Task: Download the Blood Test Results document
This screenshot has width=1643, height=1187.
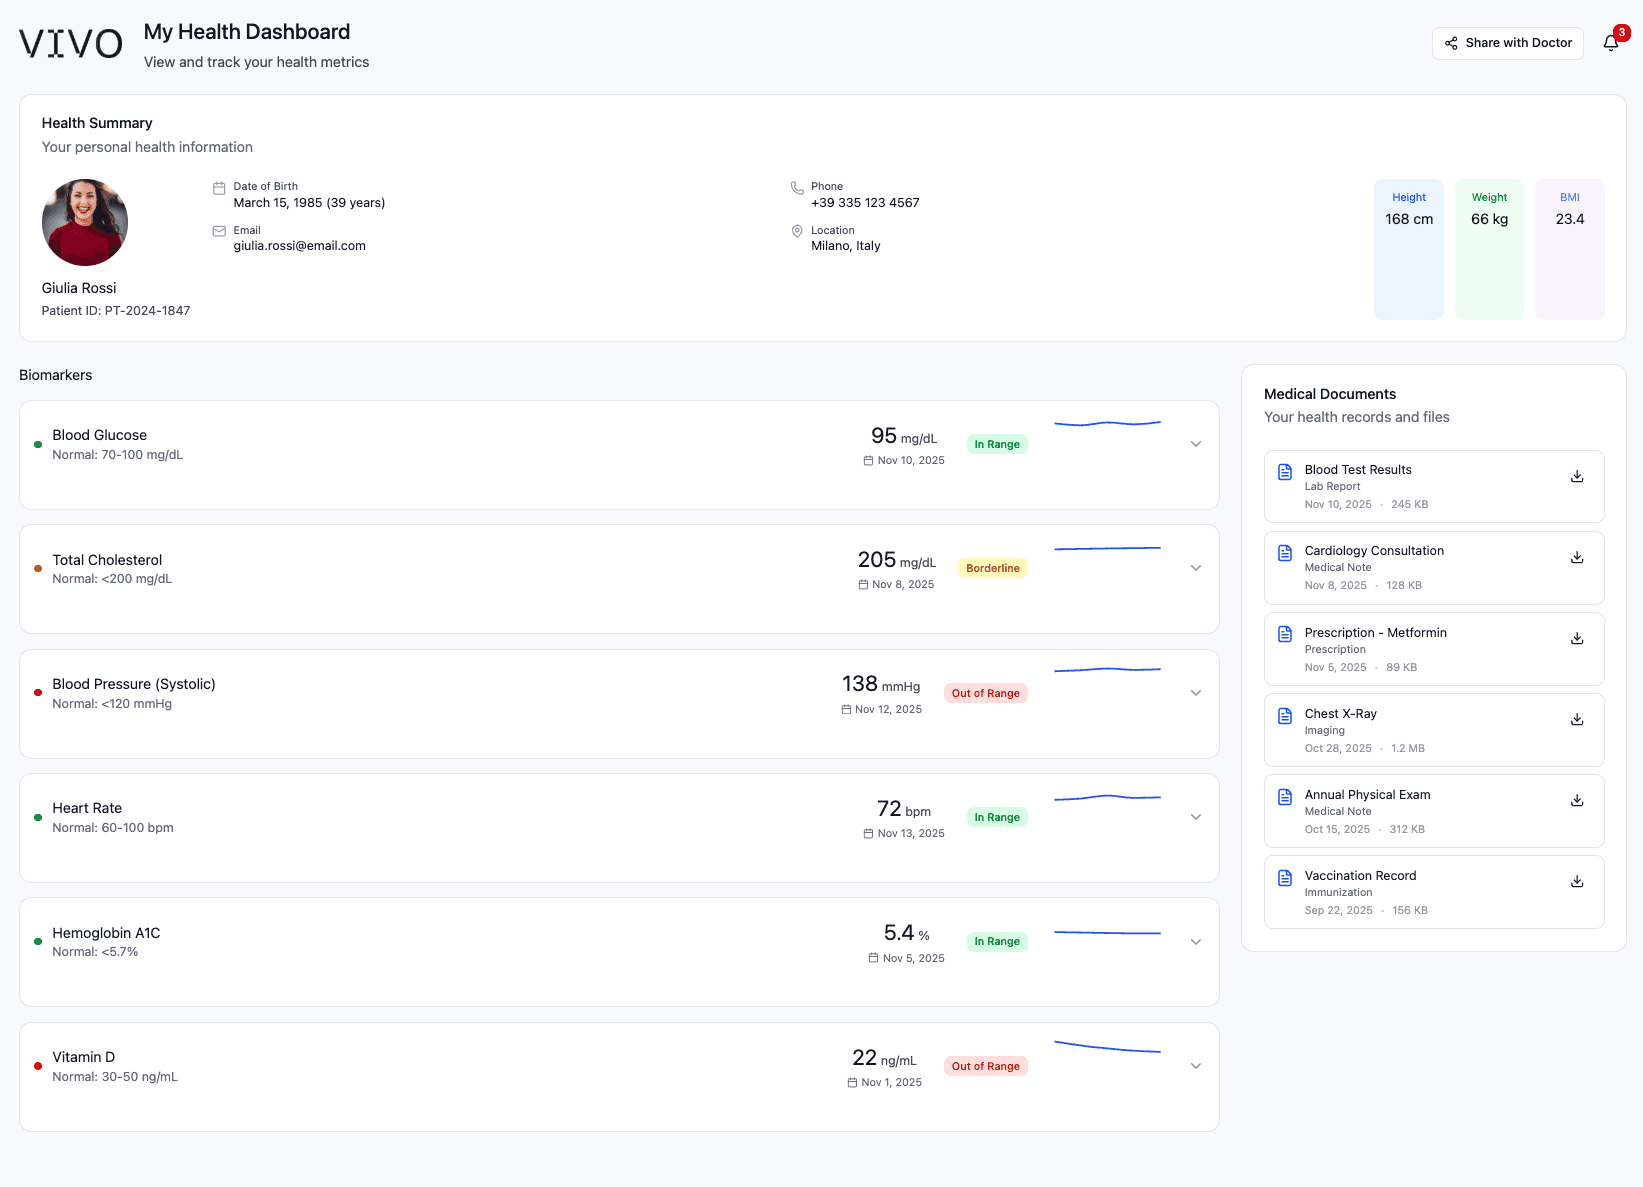Action: (x=1577, y=476)
